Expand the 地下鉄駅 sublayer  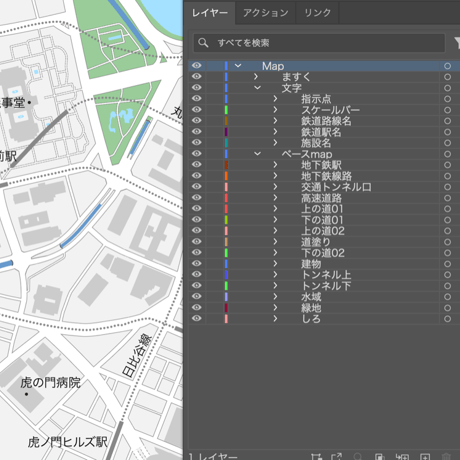click(275, 165)
